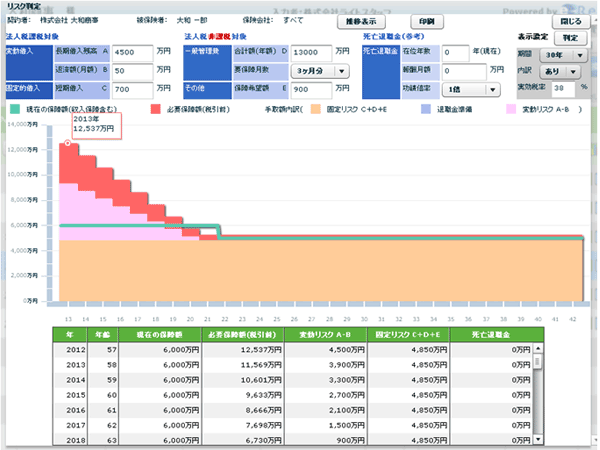Click the 変動リスク A-B column header
600x450 pixels.
326,334
